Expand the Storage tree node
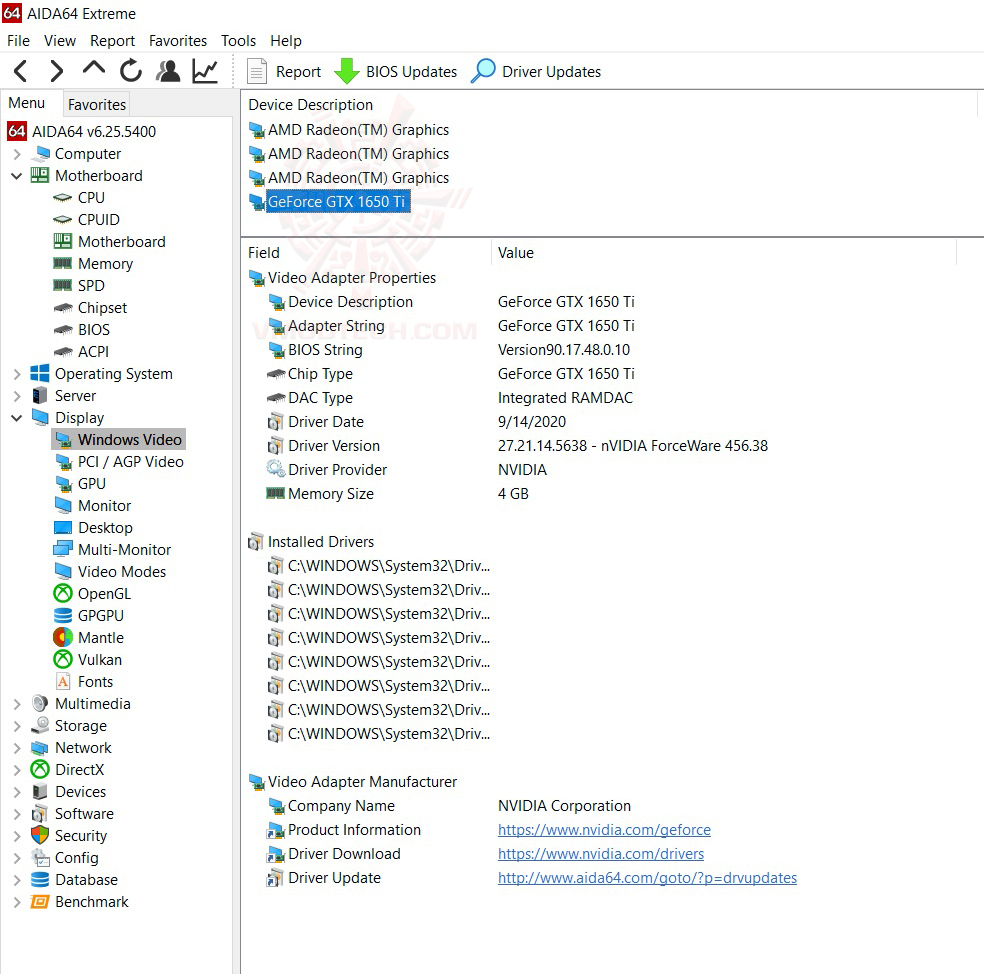The image size is (984, 974). coord(17,726)
